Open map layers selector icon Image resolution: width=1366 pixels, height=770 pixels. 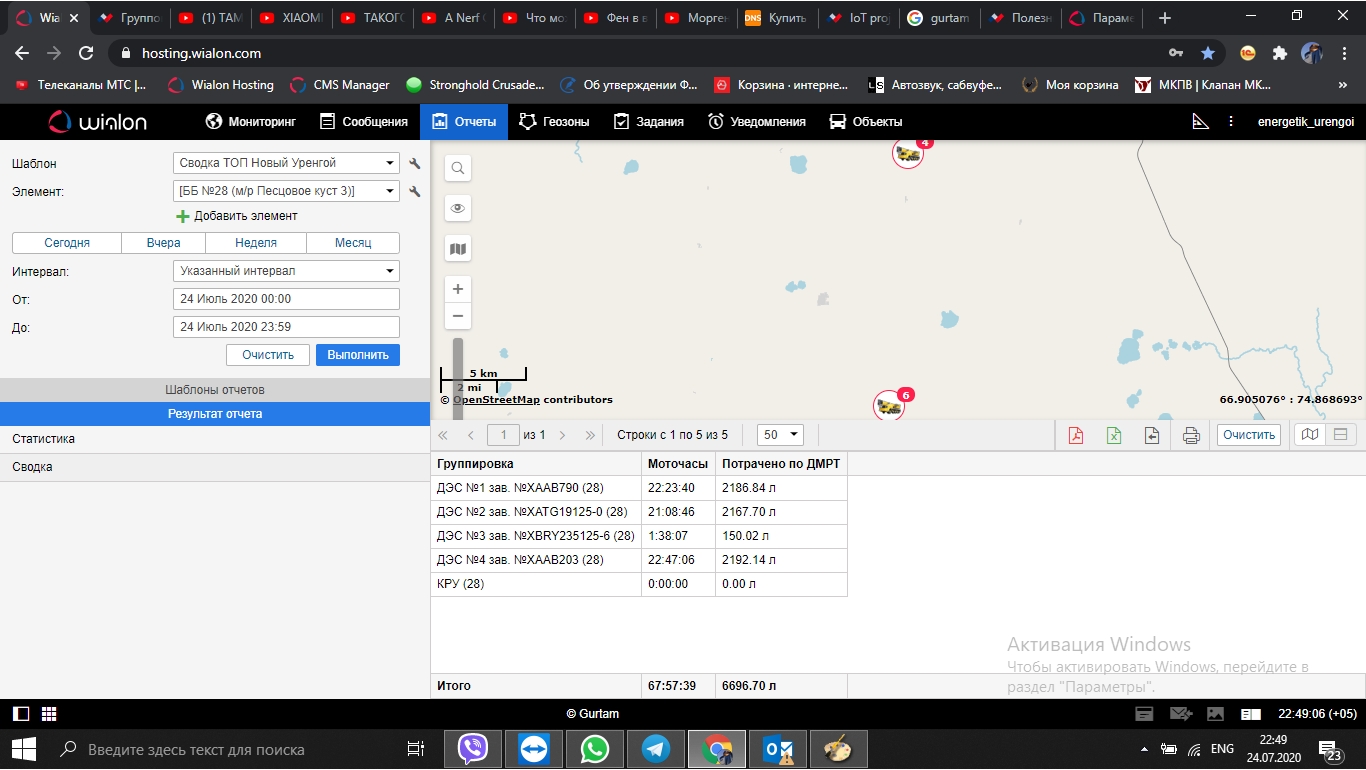click(x=458, y=249)
